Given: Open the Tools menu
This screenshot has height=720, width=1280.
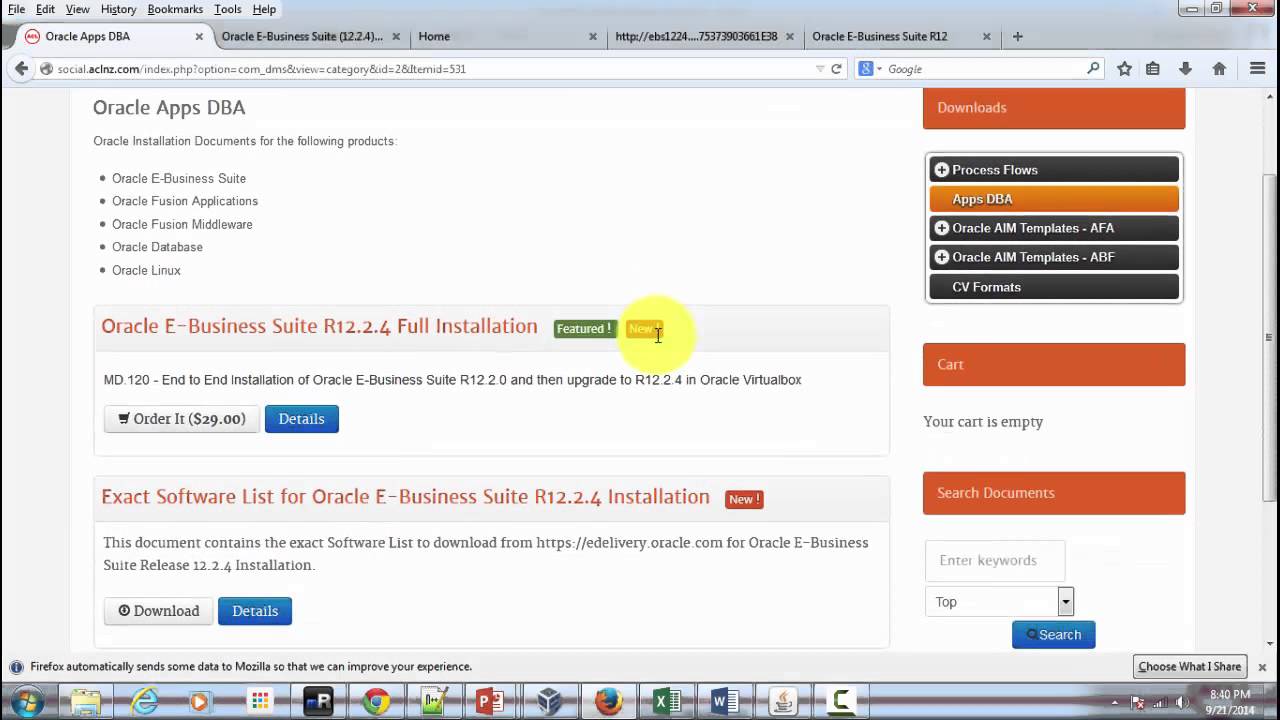Looking at the screenshot, I should tap(228, 9).
